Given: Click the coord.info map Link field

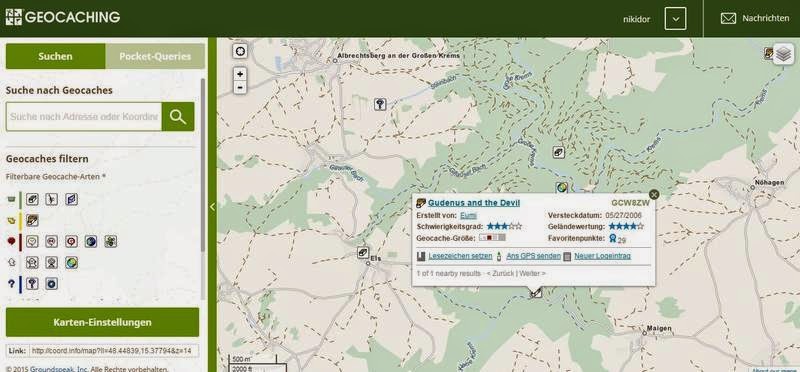Looking at the screenshot, I should [x=114, y=351].
